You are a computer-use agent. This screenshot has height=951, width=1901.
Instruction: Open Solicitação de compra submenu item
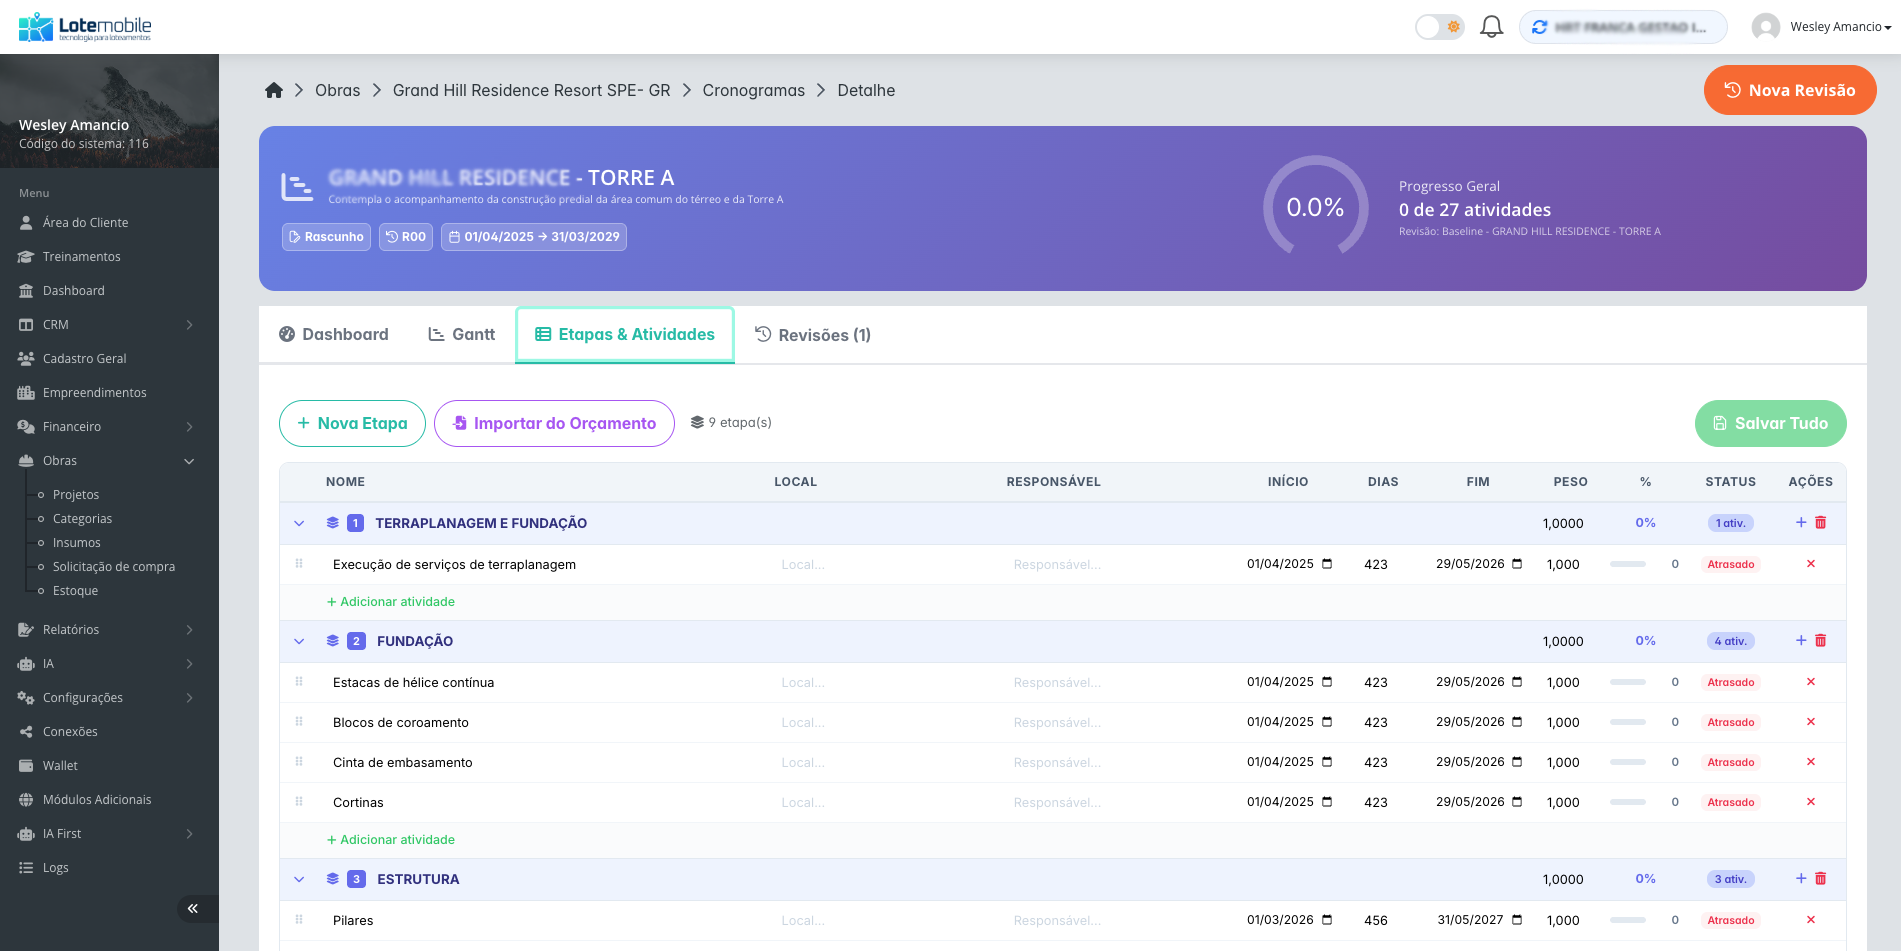tap(114, 567)
